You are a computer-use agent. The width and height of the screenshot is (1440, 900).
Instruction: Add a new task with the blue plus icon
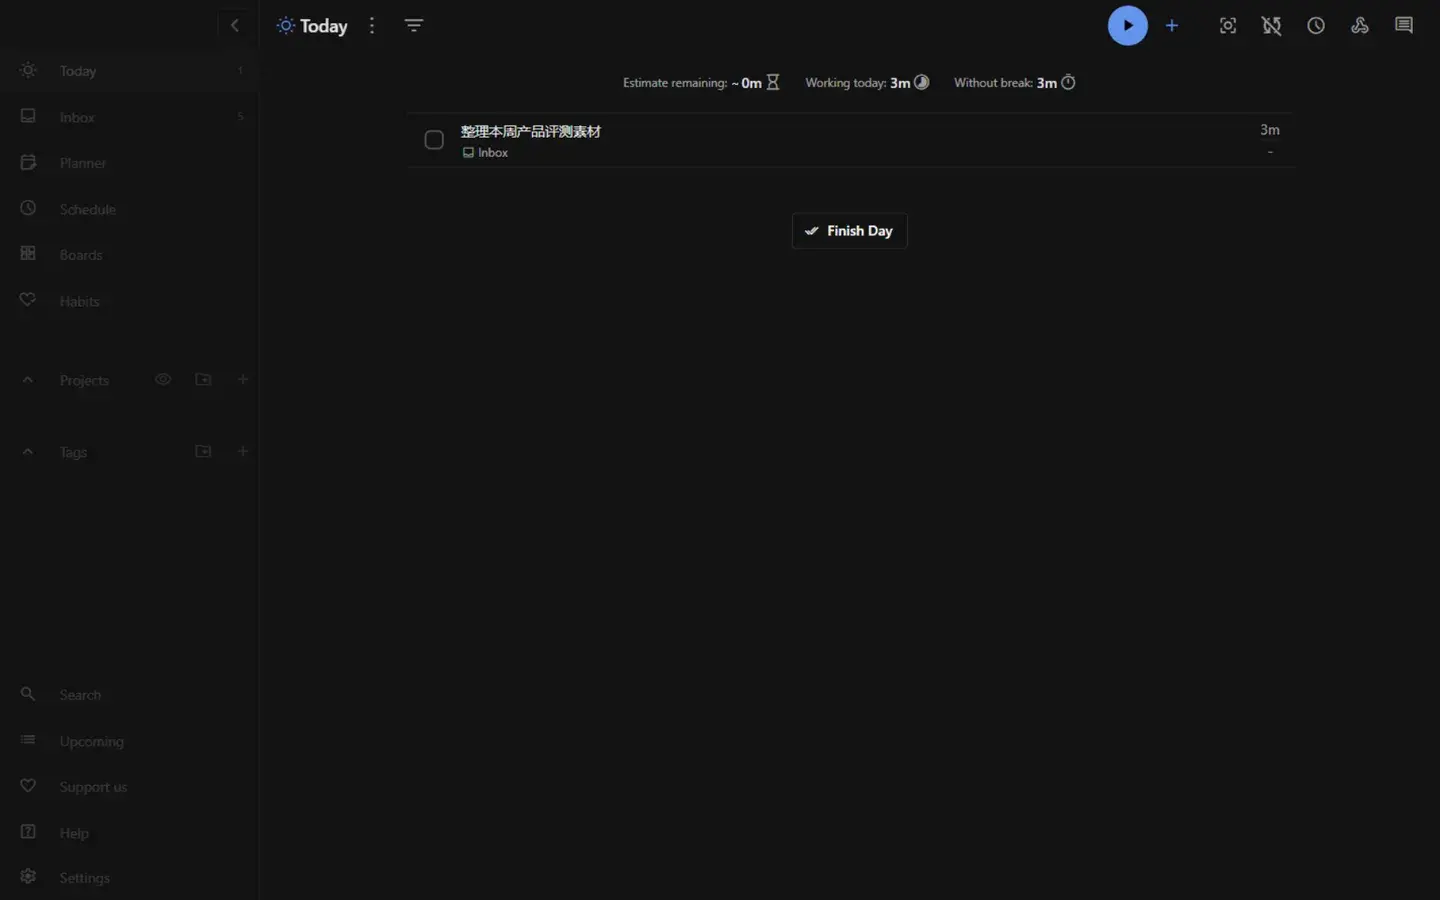click(x=1172, y=26)
